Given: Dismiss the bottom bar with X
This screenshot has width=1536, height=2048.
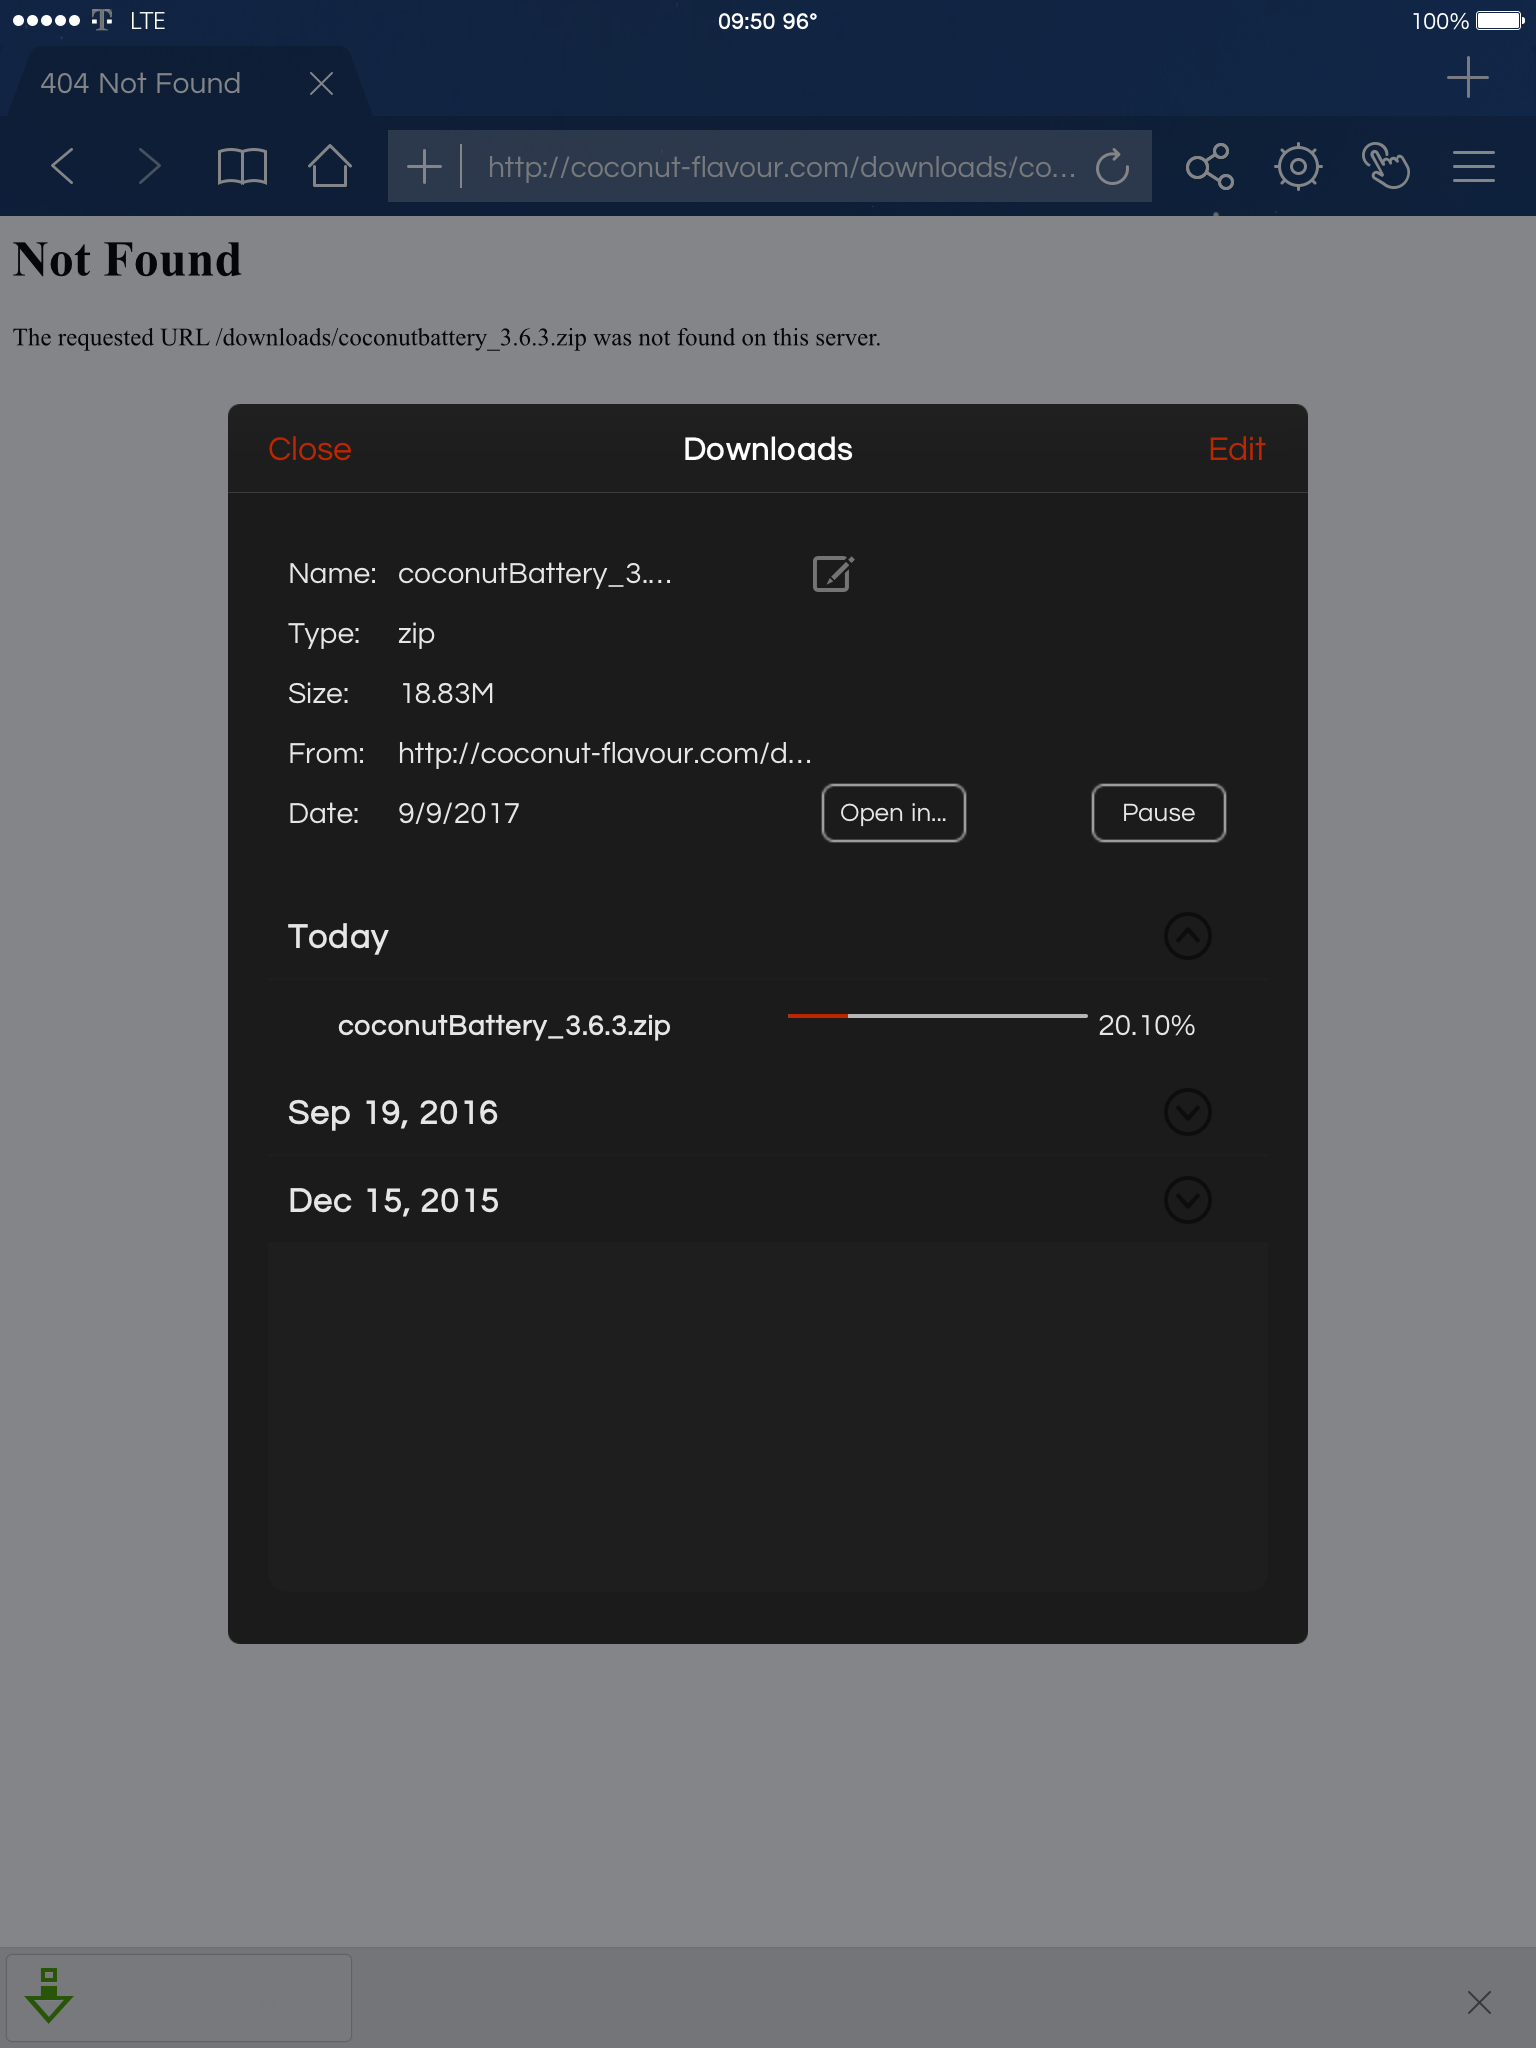Looking at the screenshot, I should [1479, 2002].
